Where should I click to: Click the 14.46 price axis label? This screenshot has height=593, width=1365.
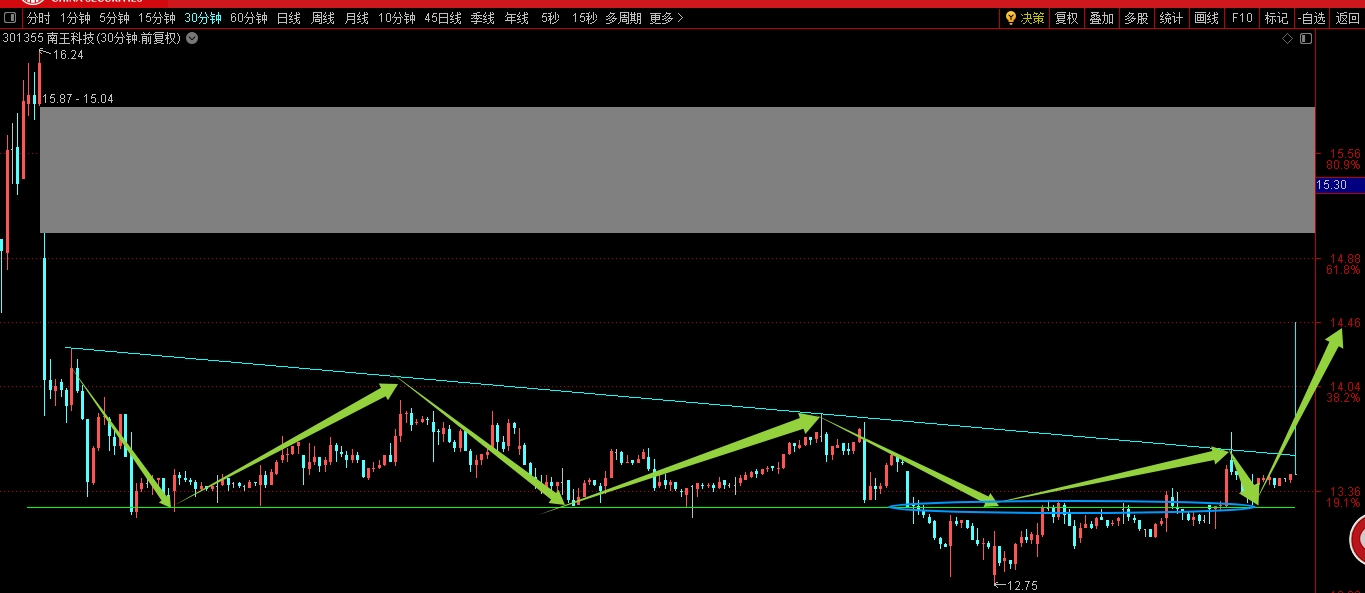(1345, 323)
